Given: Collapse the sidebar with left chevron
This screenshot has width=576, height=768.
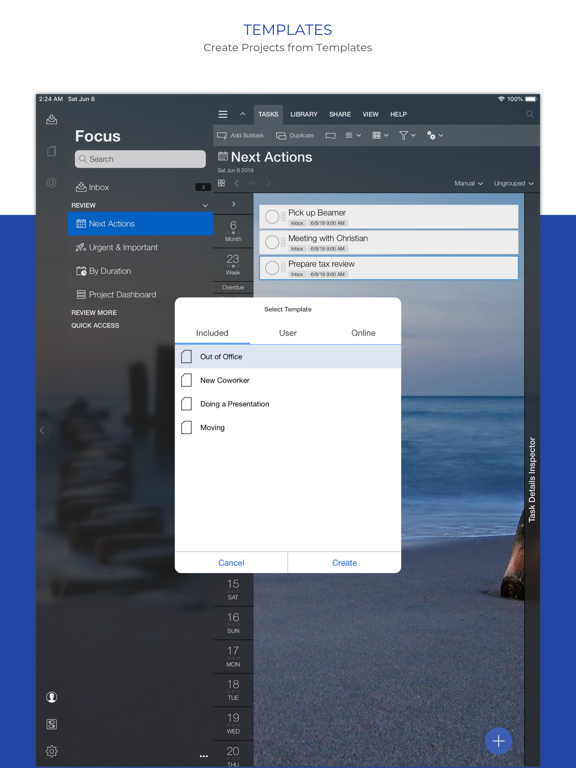Looking at the screenshot, I should pos(42,430).
